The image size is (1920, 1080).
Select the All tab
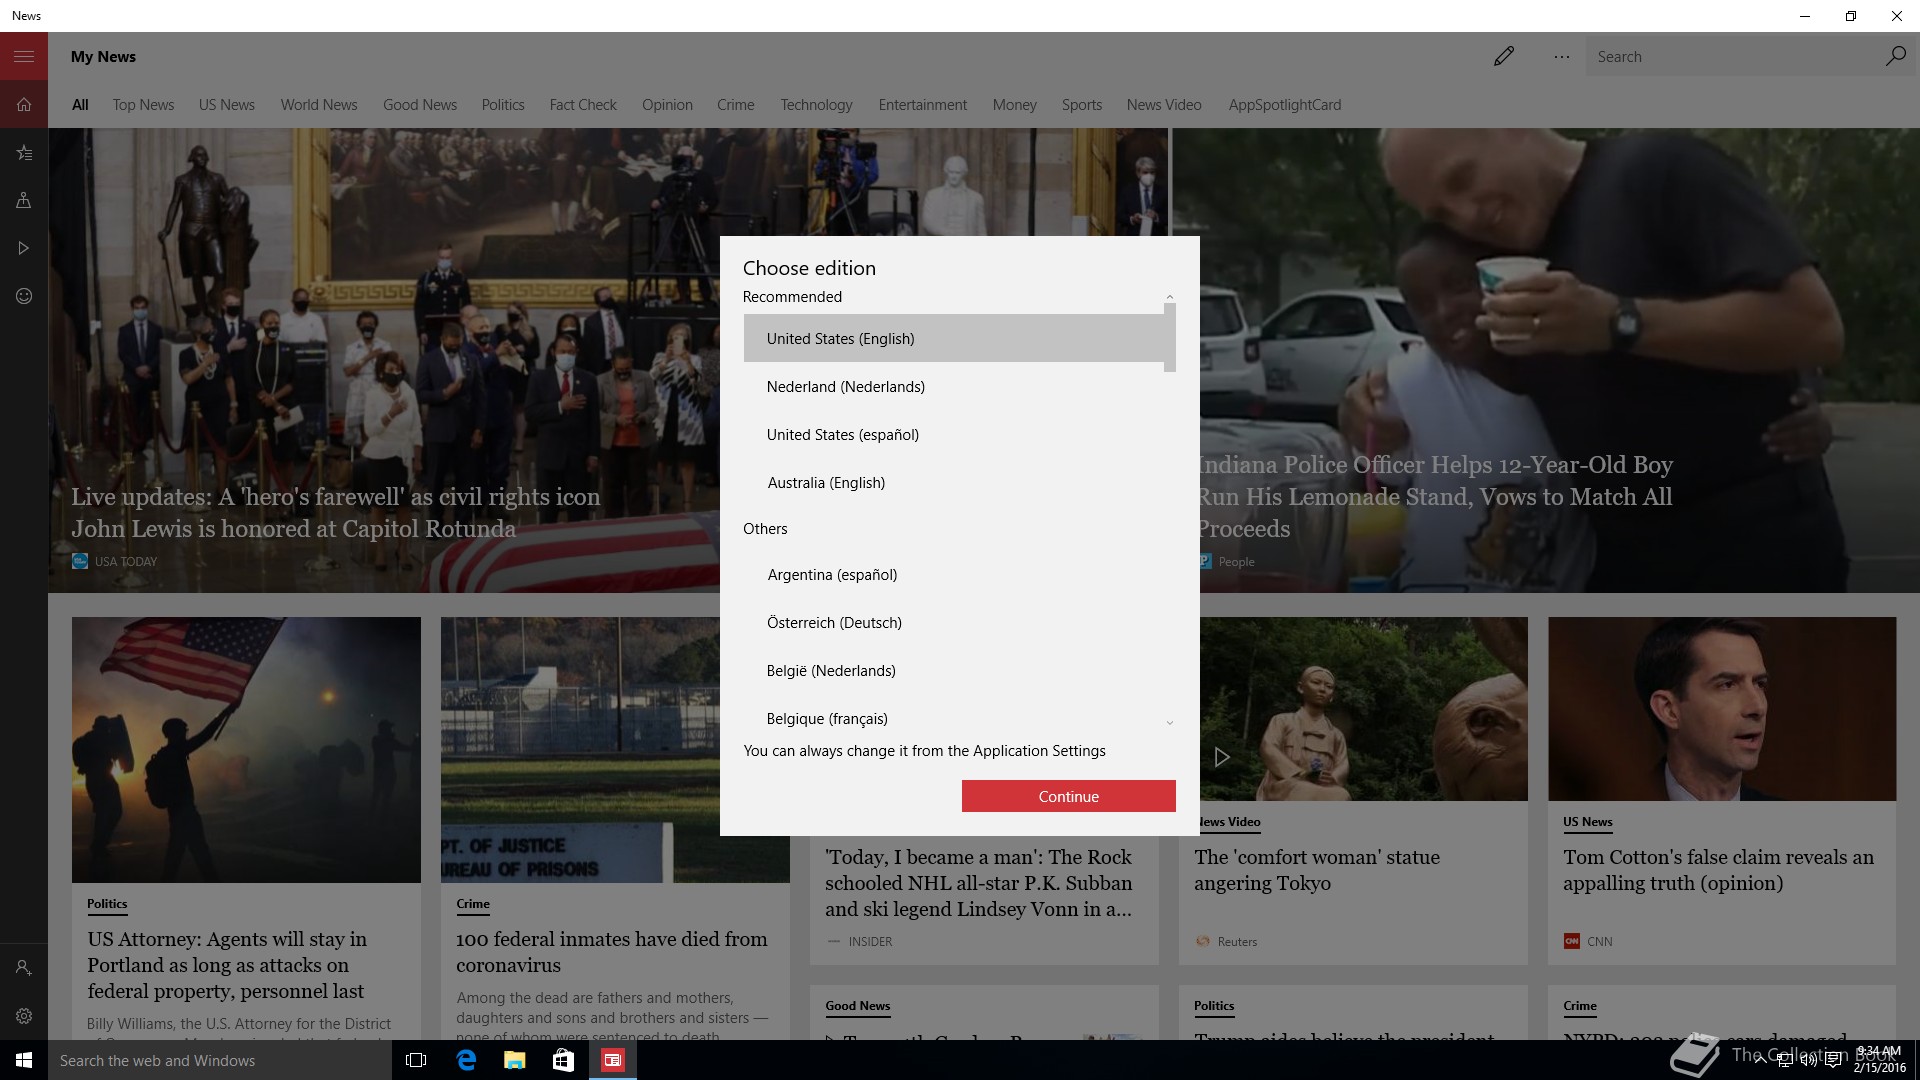click(x=80, y=105)
